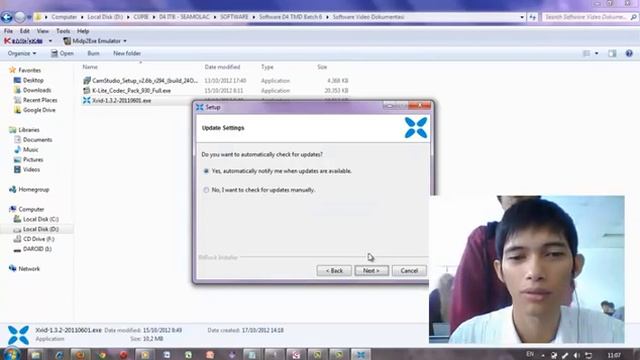Show the preview pane icon
Screen dimensions: 640x360
(612, 53)
